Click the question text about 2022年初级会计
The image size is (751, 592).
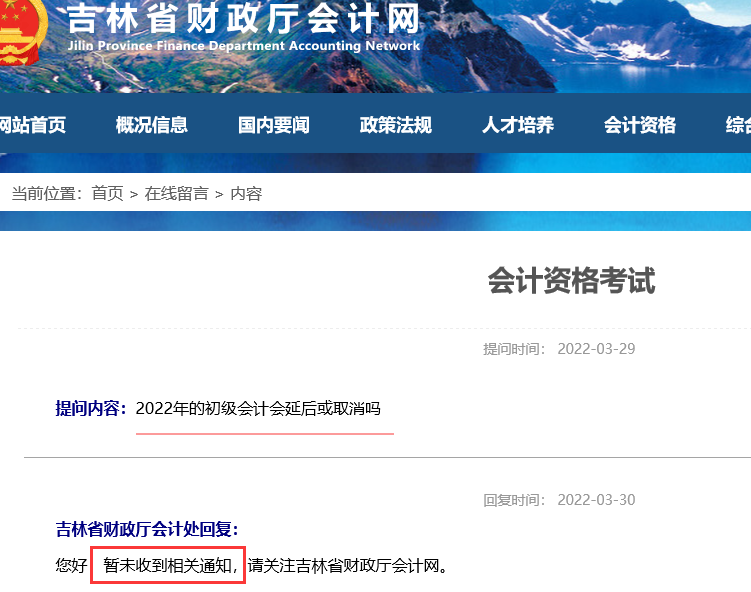(258, 408)
